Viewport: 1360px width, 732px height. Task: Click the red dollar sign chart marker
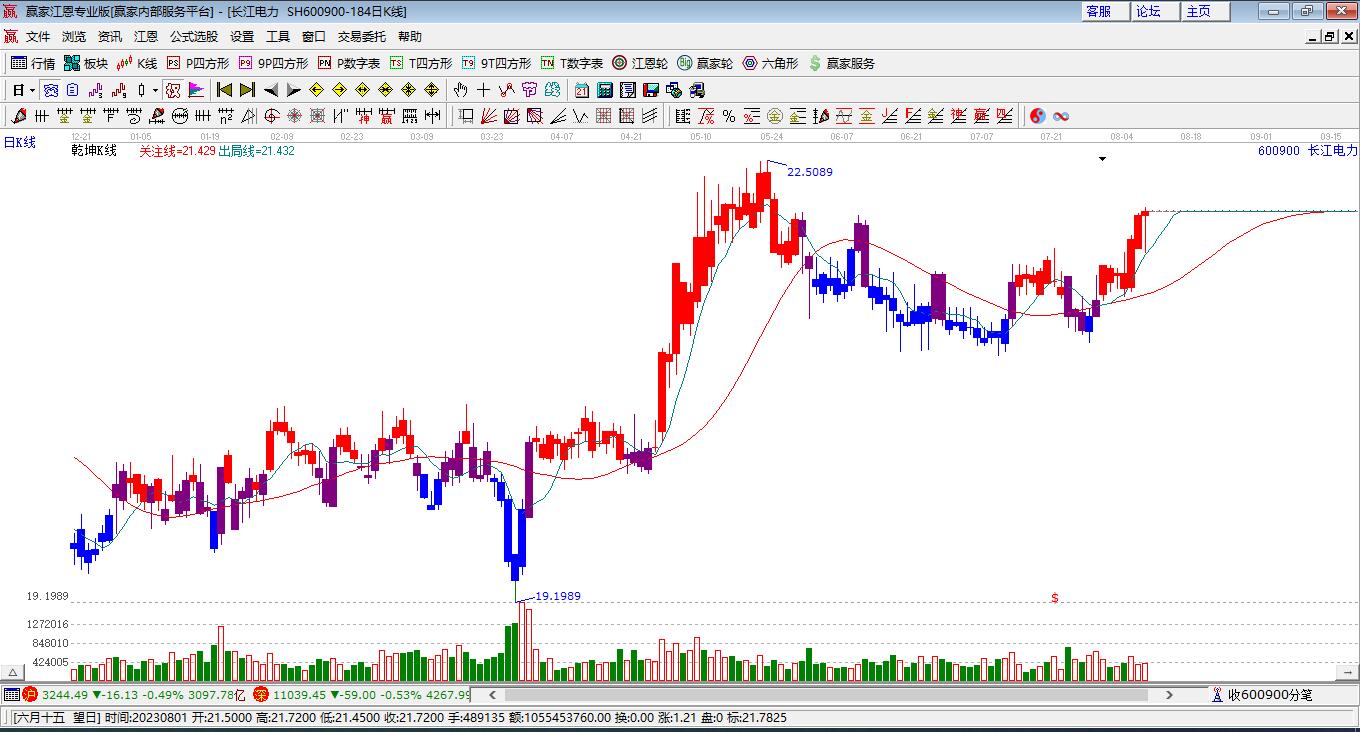pyautogui.click(x=1055, y=598)
